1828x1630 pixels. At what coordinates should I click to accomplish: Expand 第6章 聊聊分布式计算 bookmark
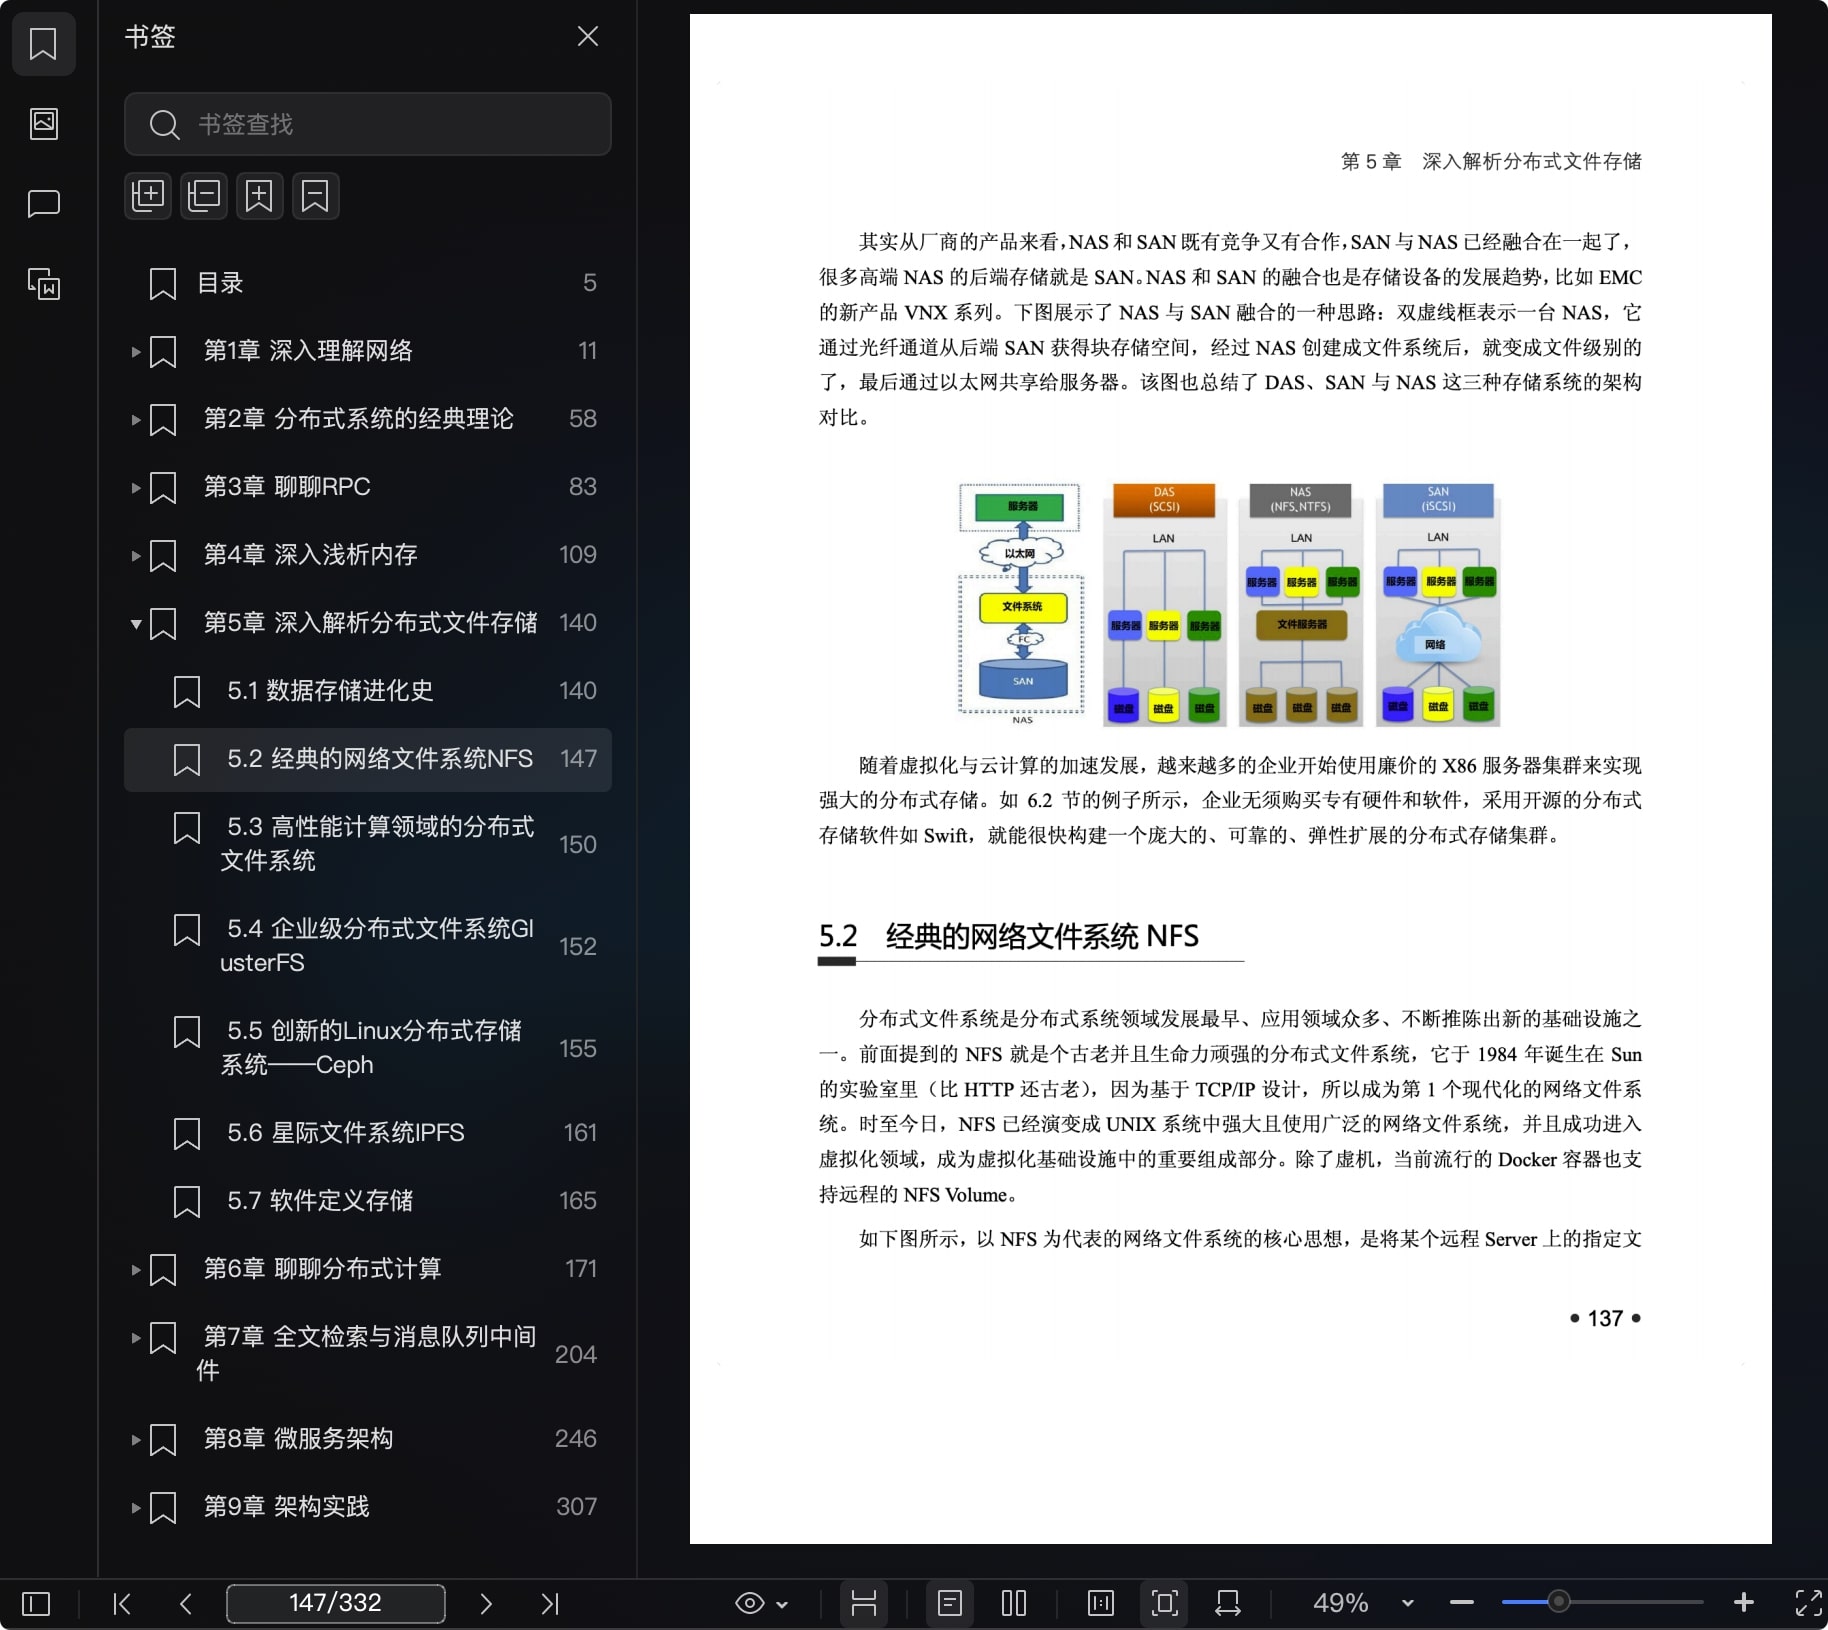(135, 1269)
